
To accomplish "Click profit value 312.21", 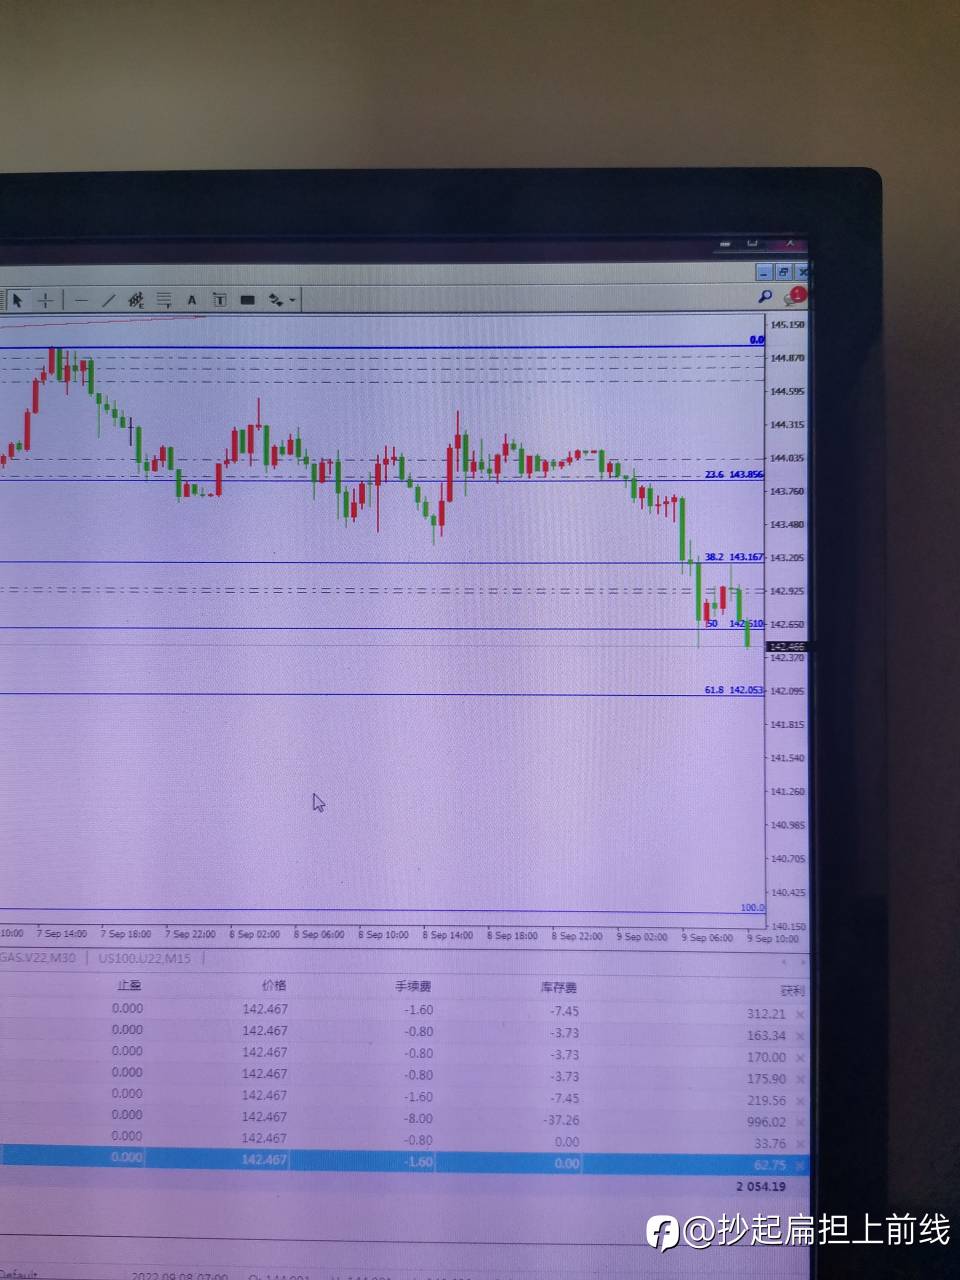I will [766, 1014].
